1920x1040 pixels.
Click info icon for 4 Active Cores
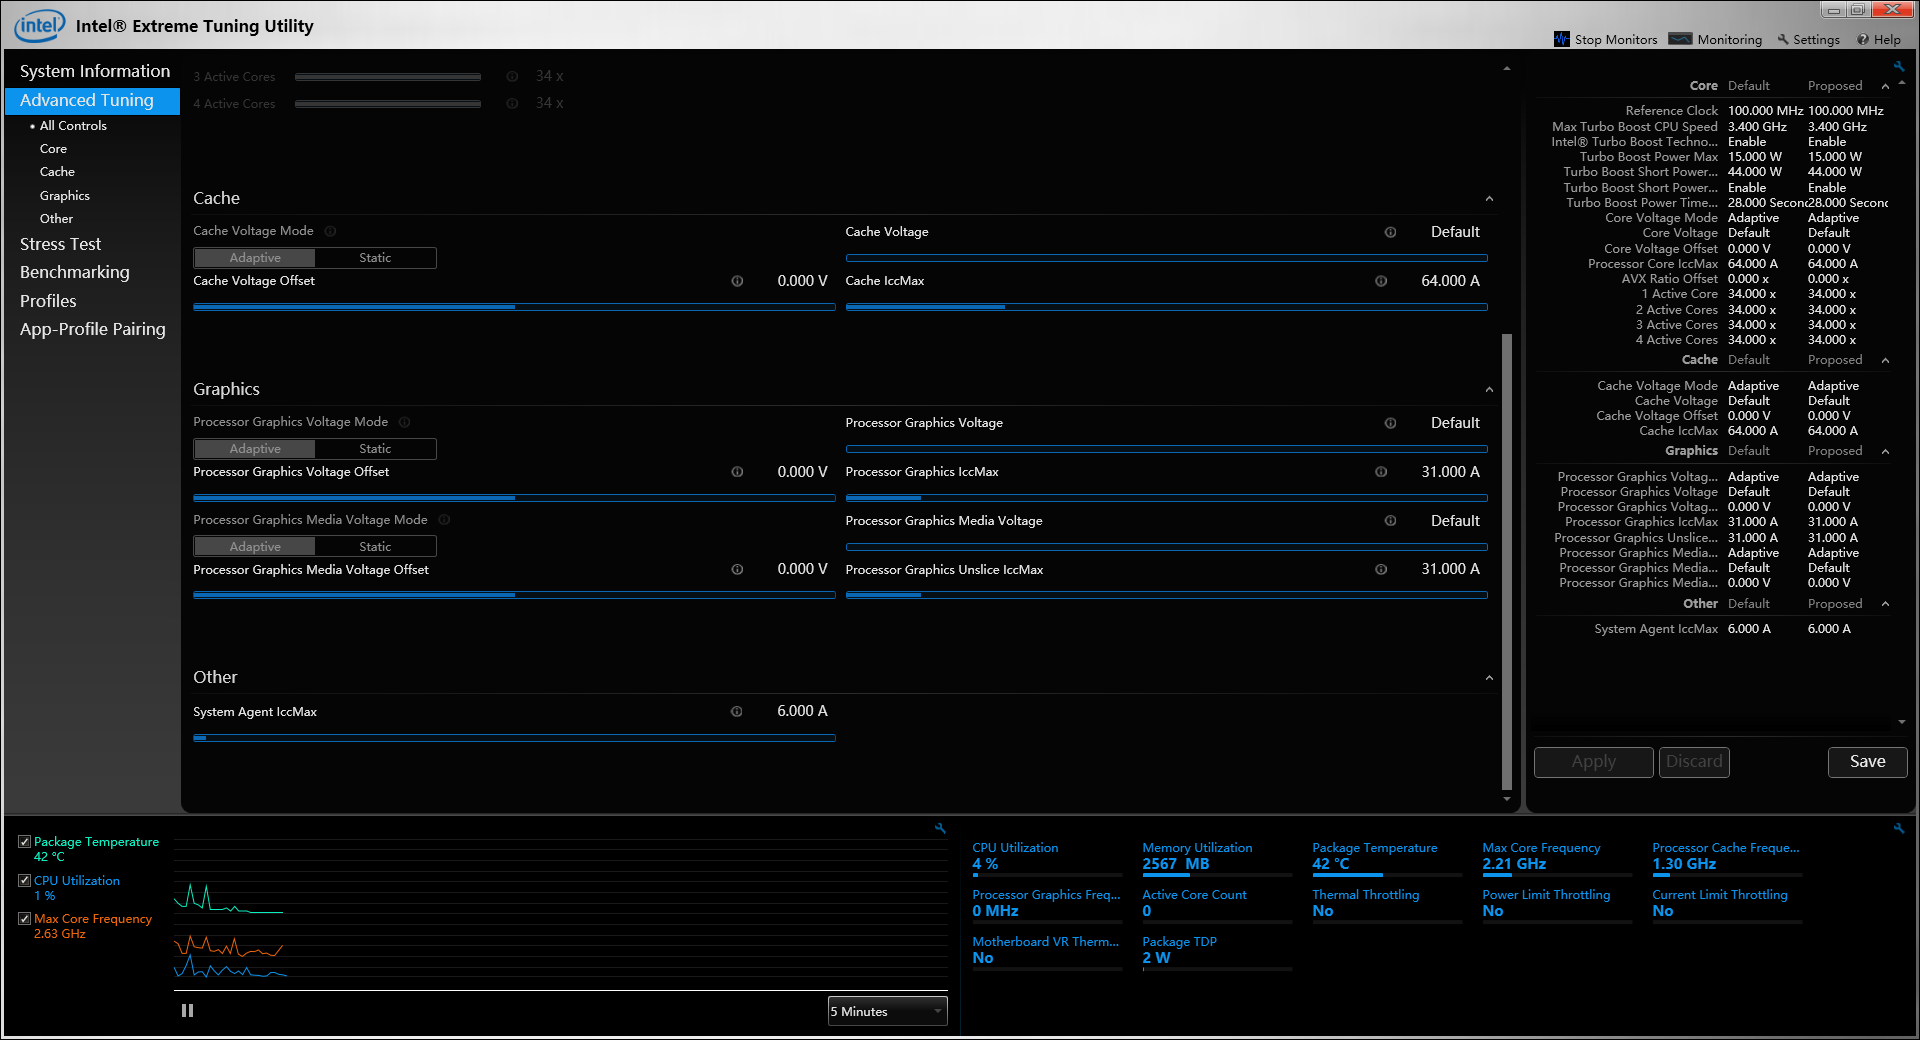pyautogui.click(x=512, y=104)
